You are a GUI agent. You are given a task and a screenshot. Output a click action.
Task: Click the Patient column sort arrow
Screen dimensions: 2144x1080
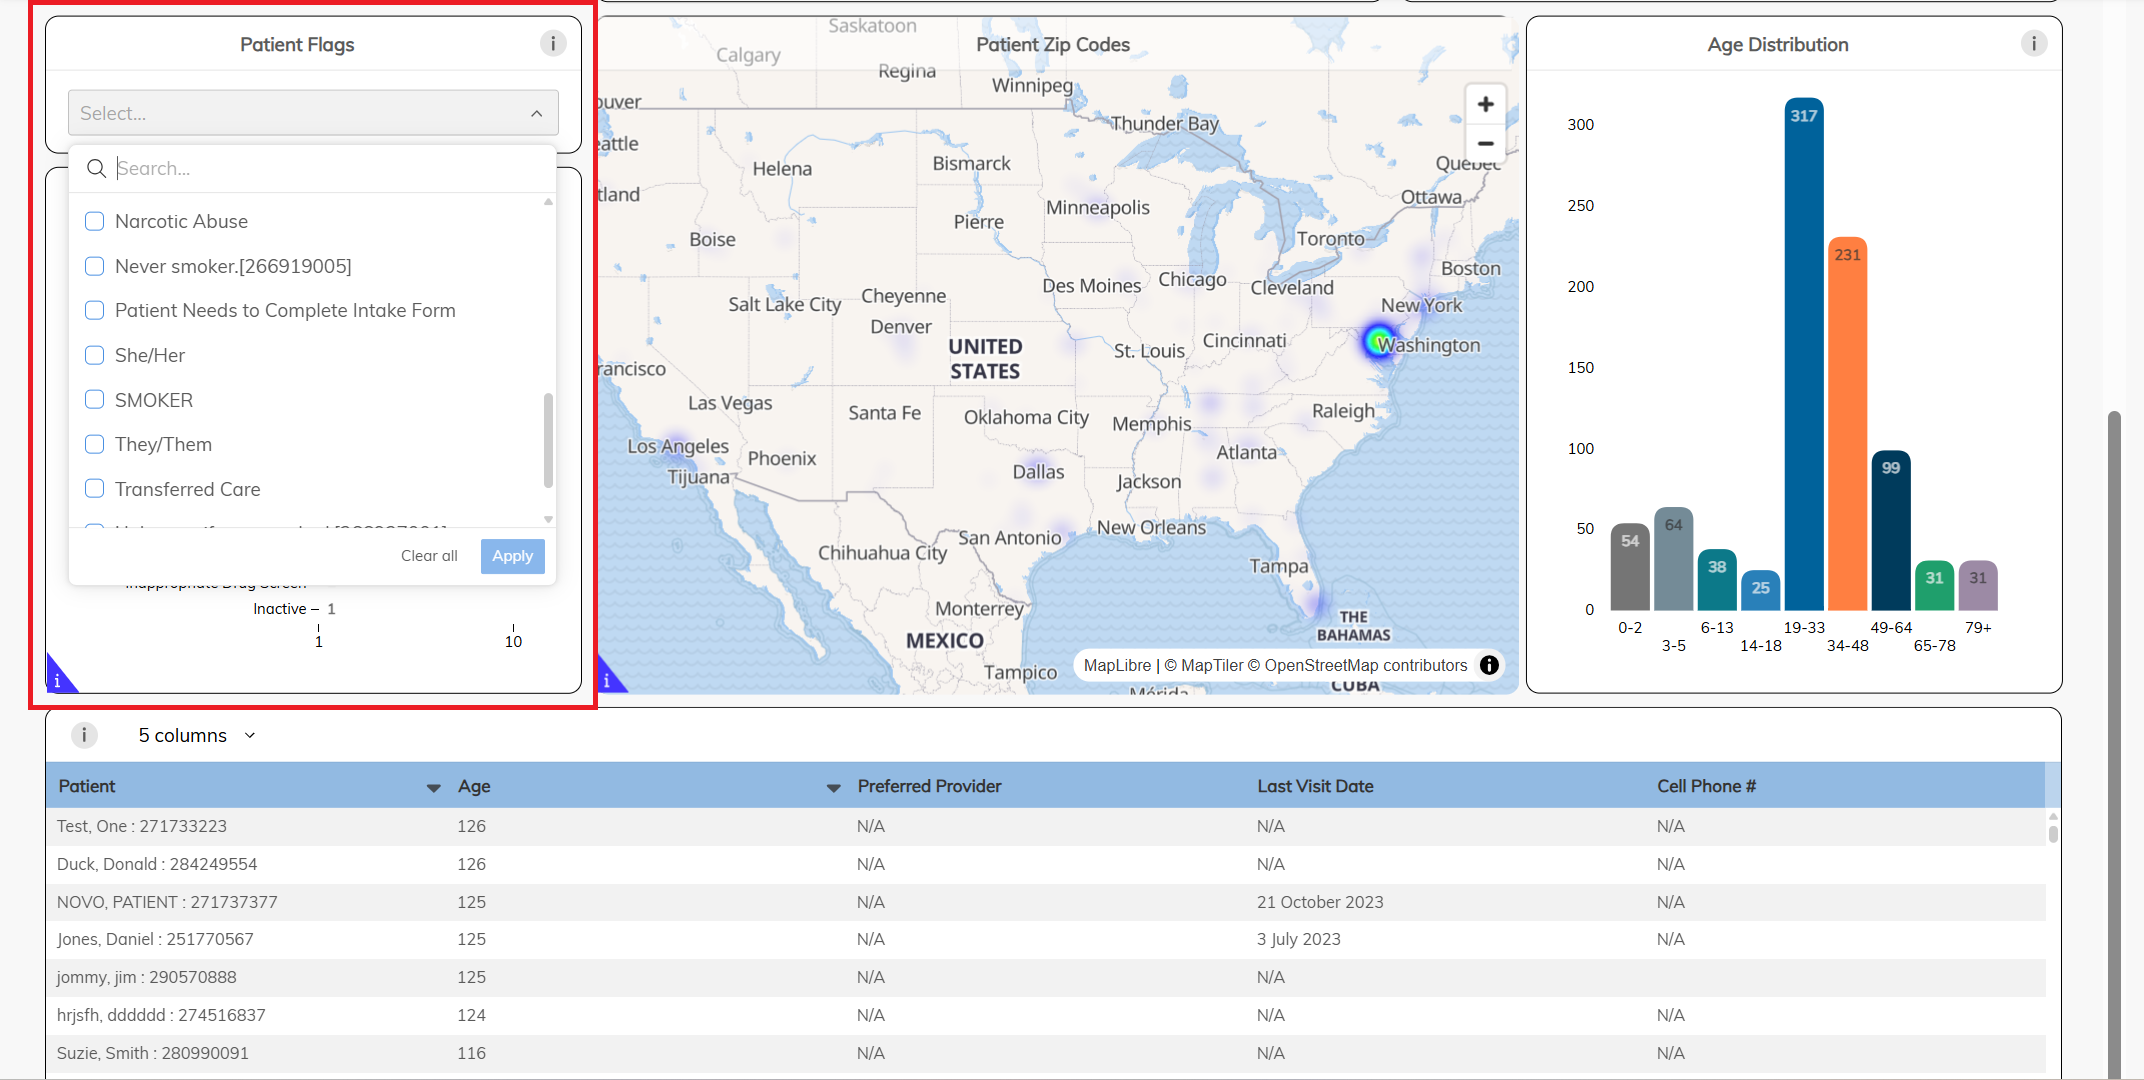(x=433, y=787)
